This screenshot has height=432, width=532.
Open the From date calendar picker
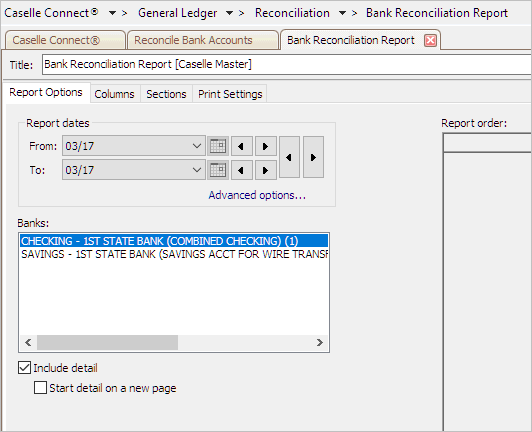(218, 146)
